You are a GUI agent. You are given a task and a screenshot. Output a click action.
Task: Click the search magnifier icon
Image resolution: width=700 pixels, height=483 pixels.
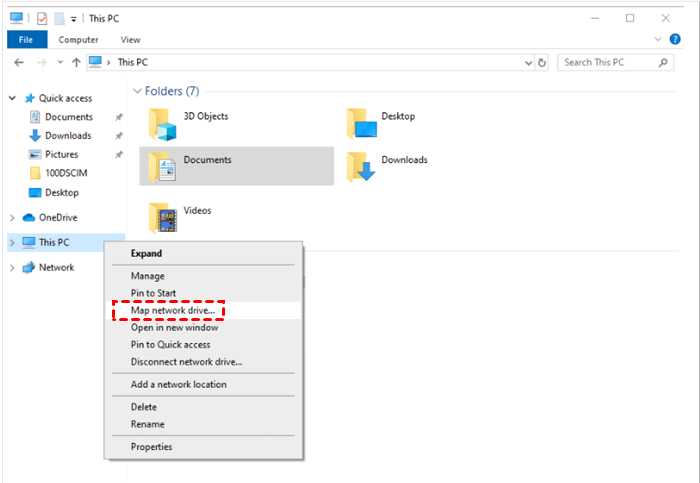pos(663,62)
